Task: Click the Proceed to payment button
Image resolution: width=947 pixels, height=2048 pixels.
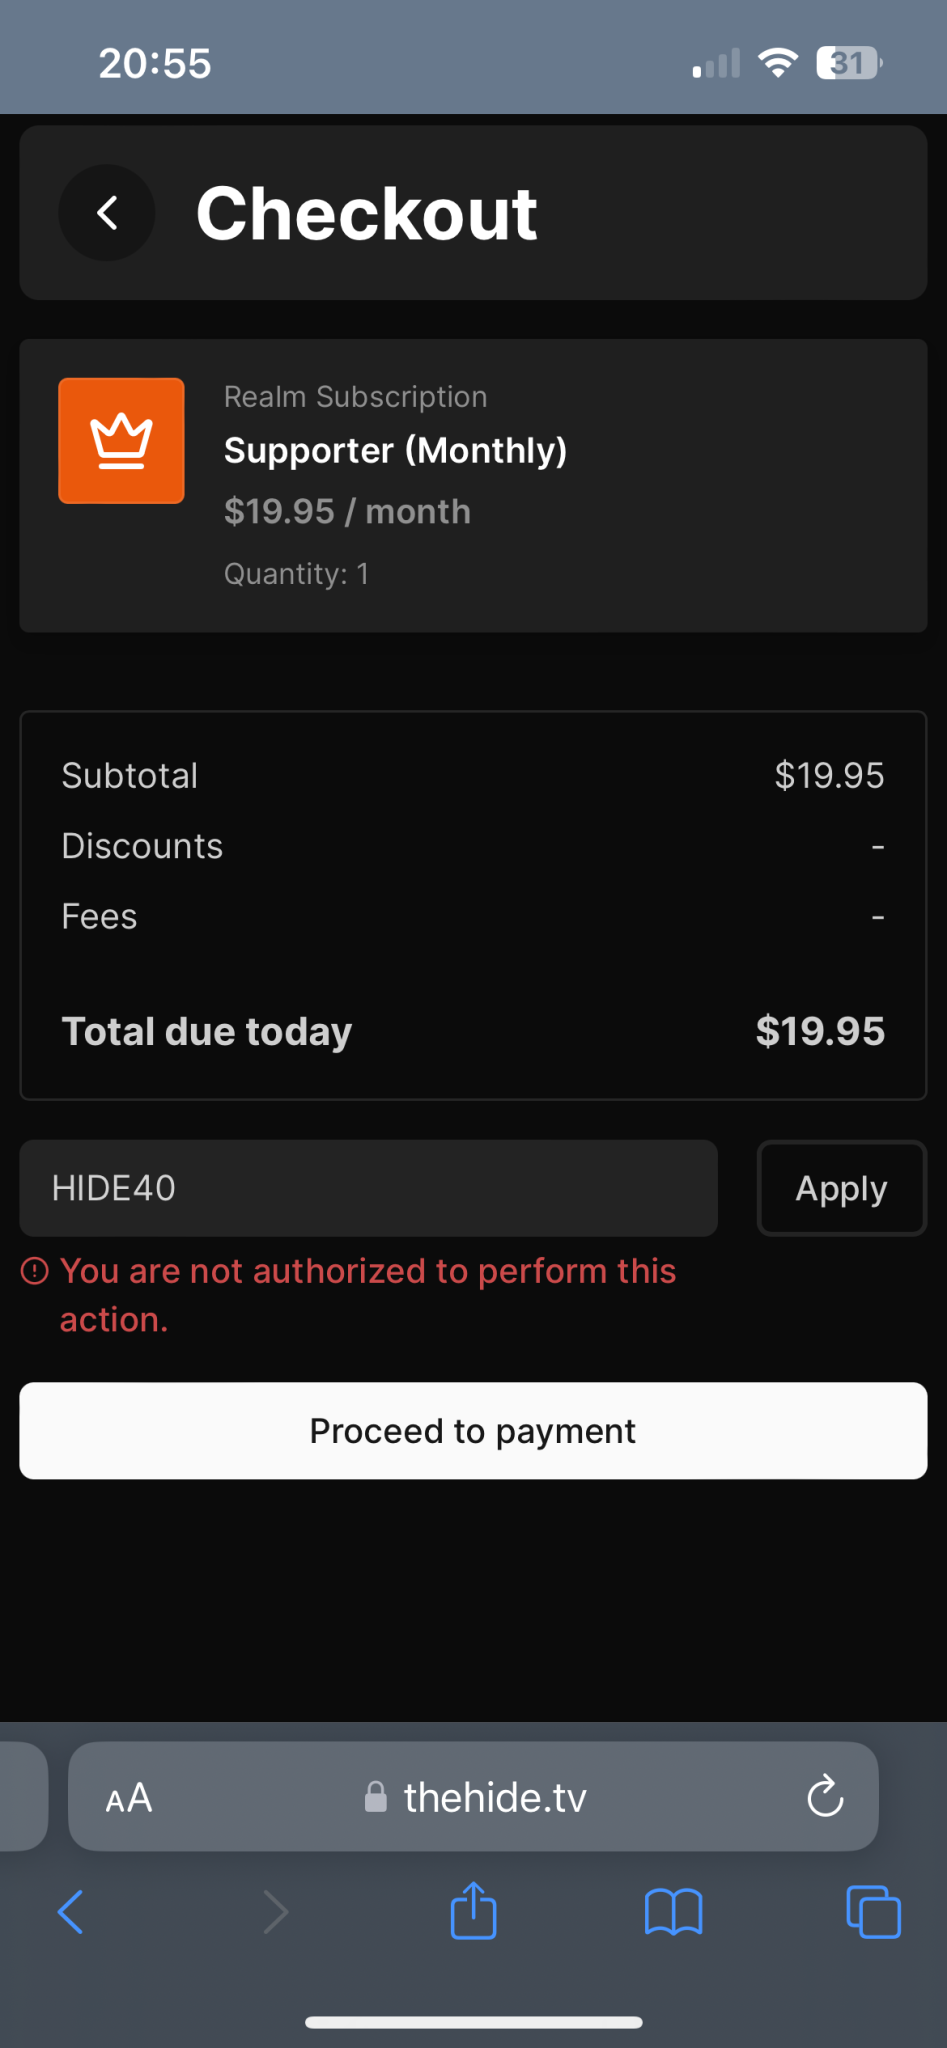Action: (473, 1431)
